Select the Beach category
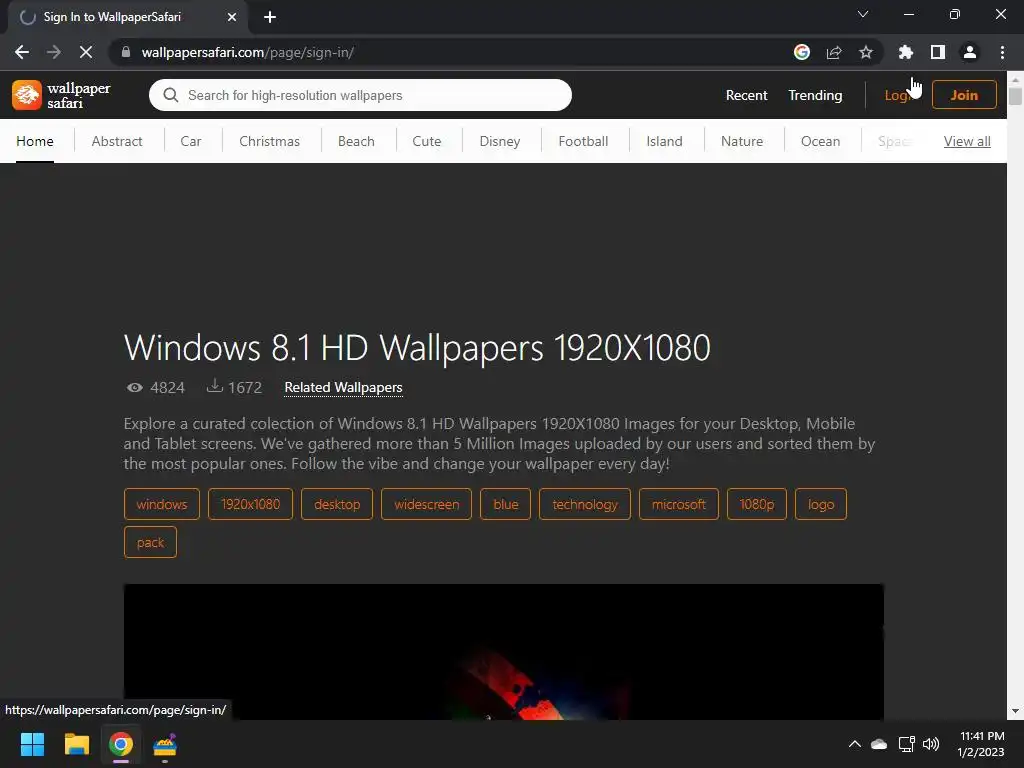This screenshot has height=768, width=1024. pyautogui.click(x=356, y=141)
